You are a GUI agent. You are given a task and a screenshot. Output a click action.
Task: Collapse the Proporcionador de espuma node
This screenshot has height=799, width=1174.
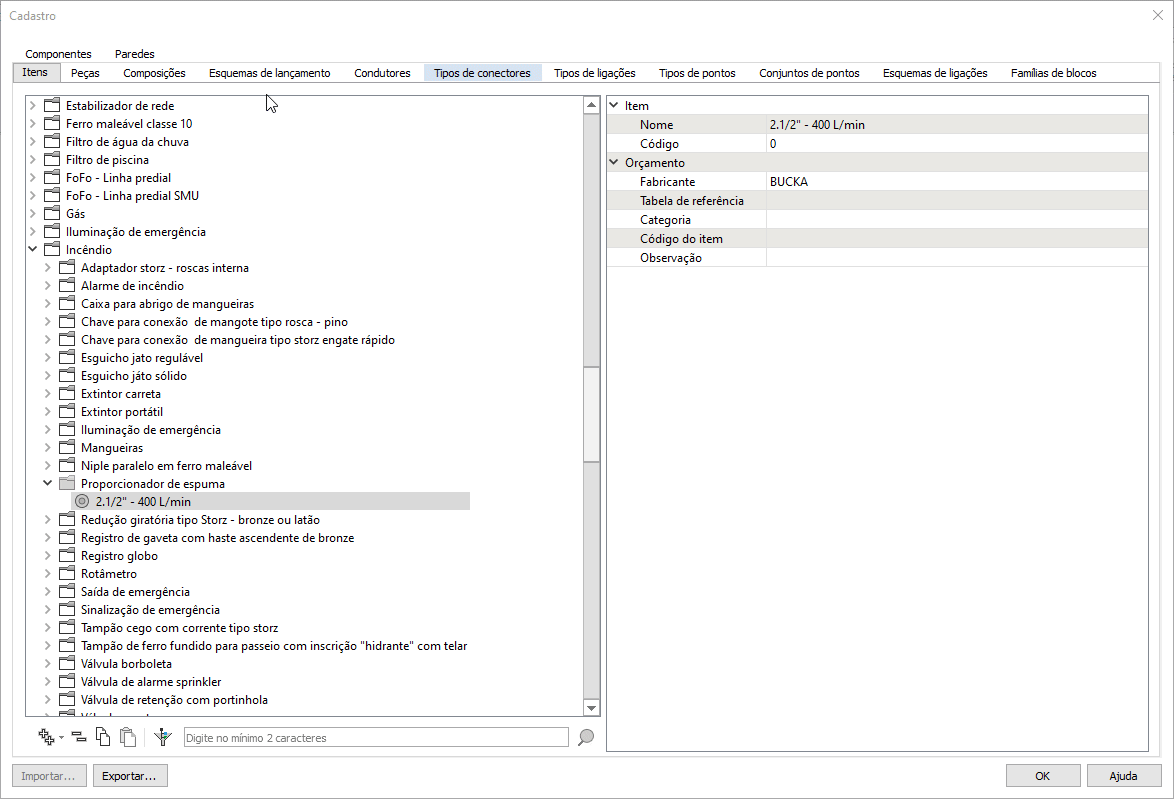coord(48,484)
